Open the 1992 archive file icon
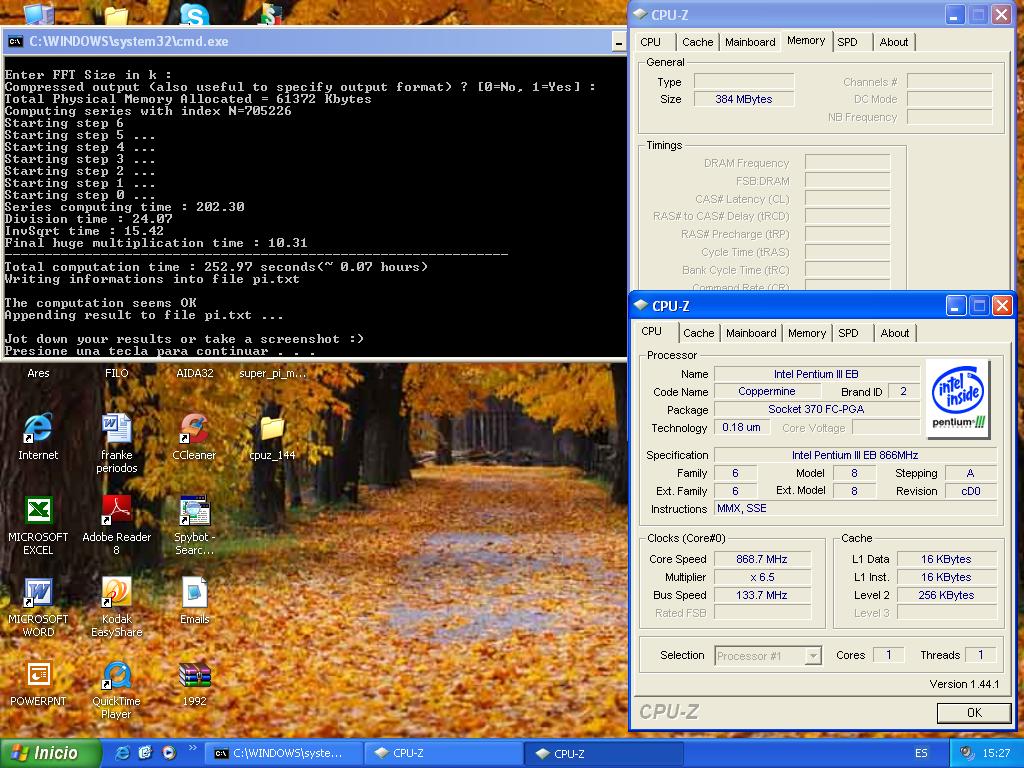This screenshot has width=1024, height=768. click(x=194, y=675)
